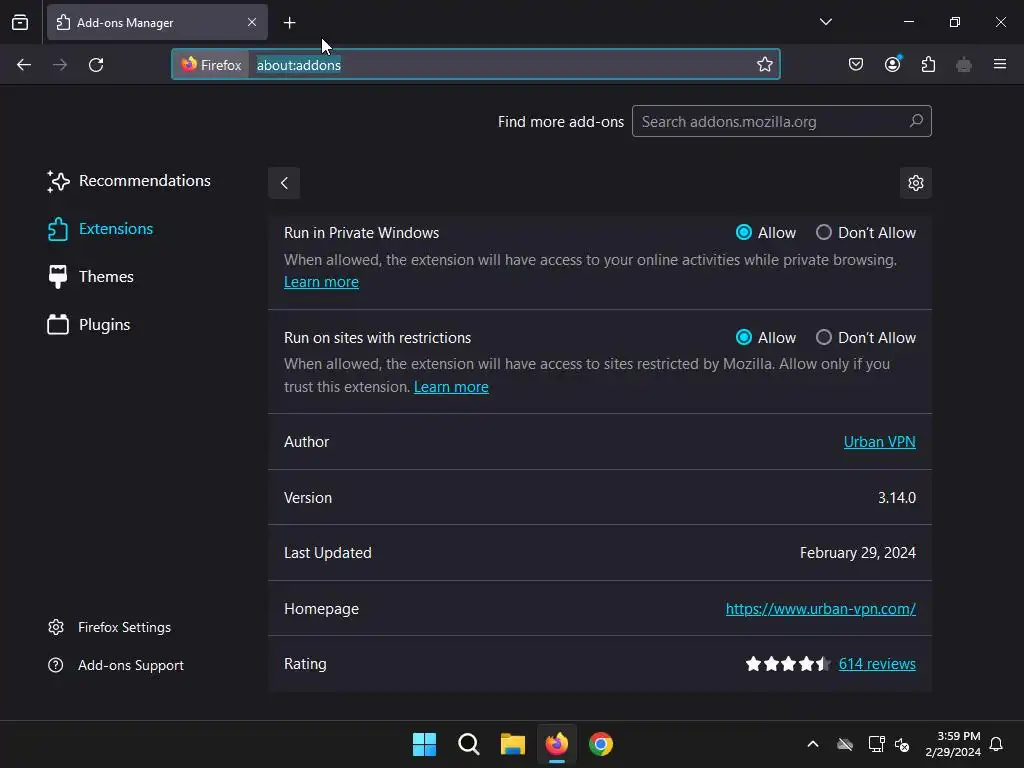Go forward one page
Viewport: 1024px width, 768px height.
tap(60, 65)
